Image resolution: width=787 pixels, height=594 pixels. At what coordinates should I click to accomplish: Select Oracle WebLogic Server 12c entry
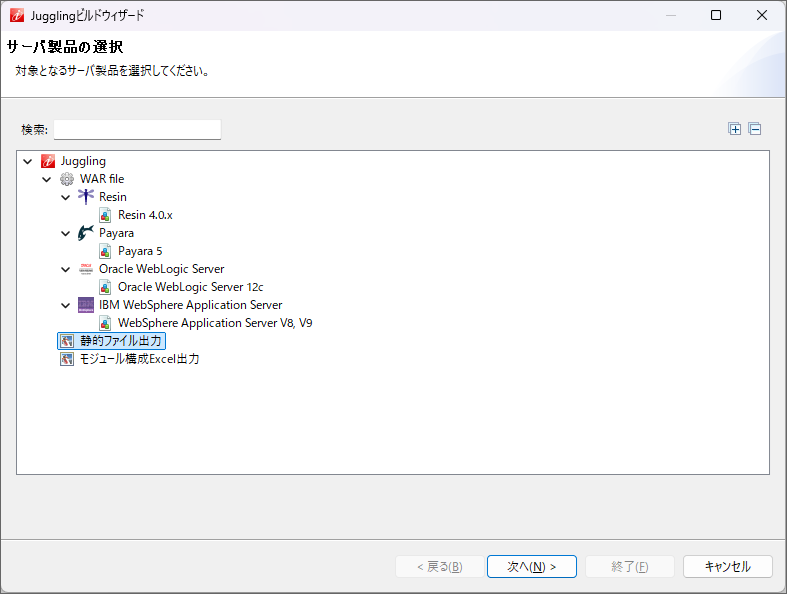(190, 287)
